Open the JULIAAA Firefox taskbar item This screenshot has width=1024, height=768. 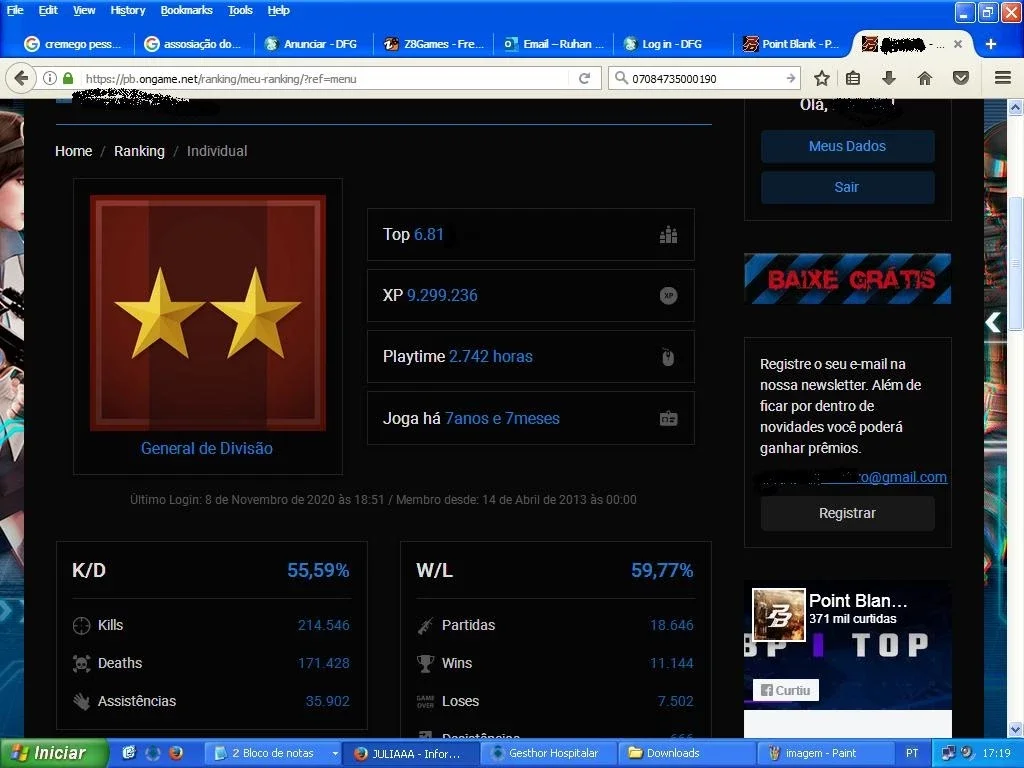tap(411, 753)
